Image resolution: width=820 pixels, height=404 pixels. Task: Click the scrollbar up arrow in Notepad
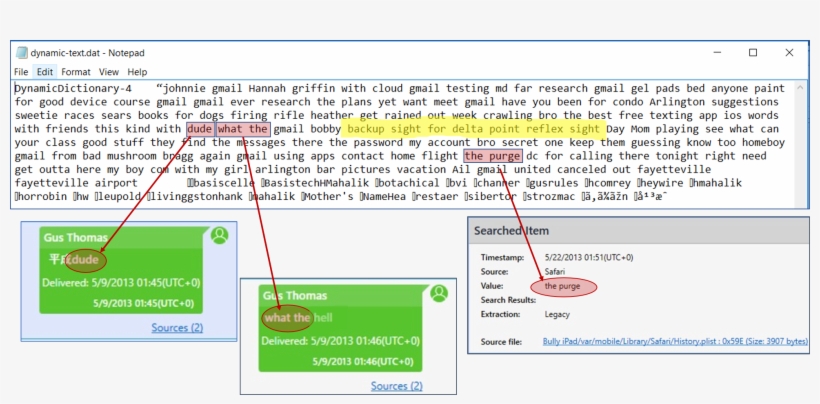pyautogui.click(x=800, y=88)
